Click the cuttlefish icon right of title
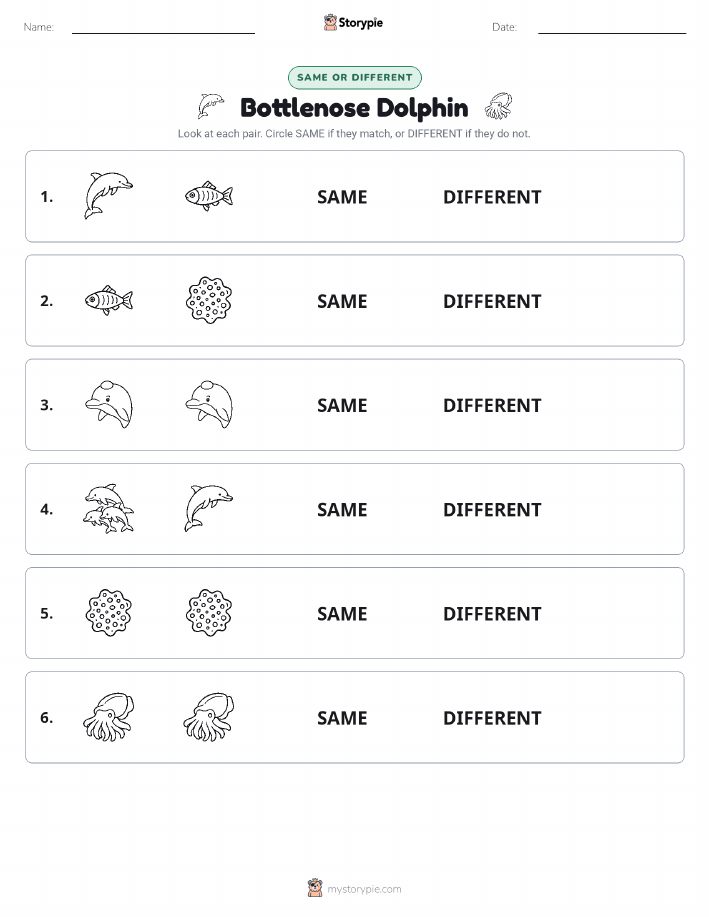 (x=498, y=106)
